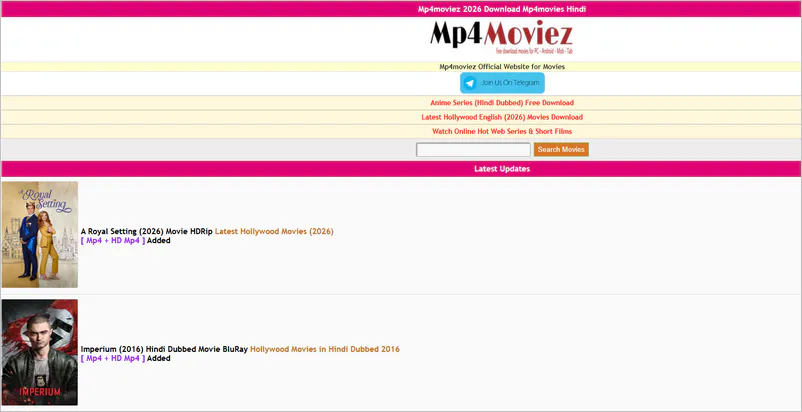Screen dimensions: 802x412
Task: Click the Latest Updates header bar
Action: (401, 169)
